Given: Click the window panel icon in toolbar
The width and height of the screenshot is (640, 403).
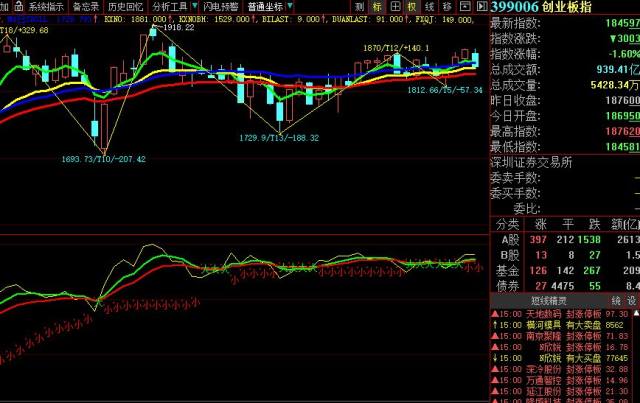Looking at the screenshot, I should [x=464, y=6].
